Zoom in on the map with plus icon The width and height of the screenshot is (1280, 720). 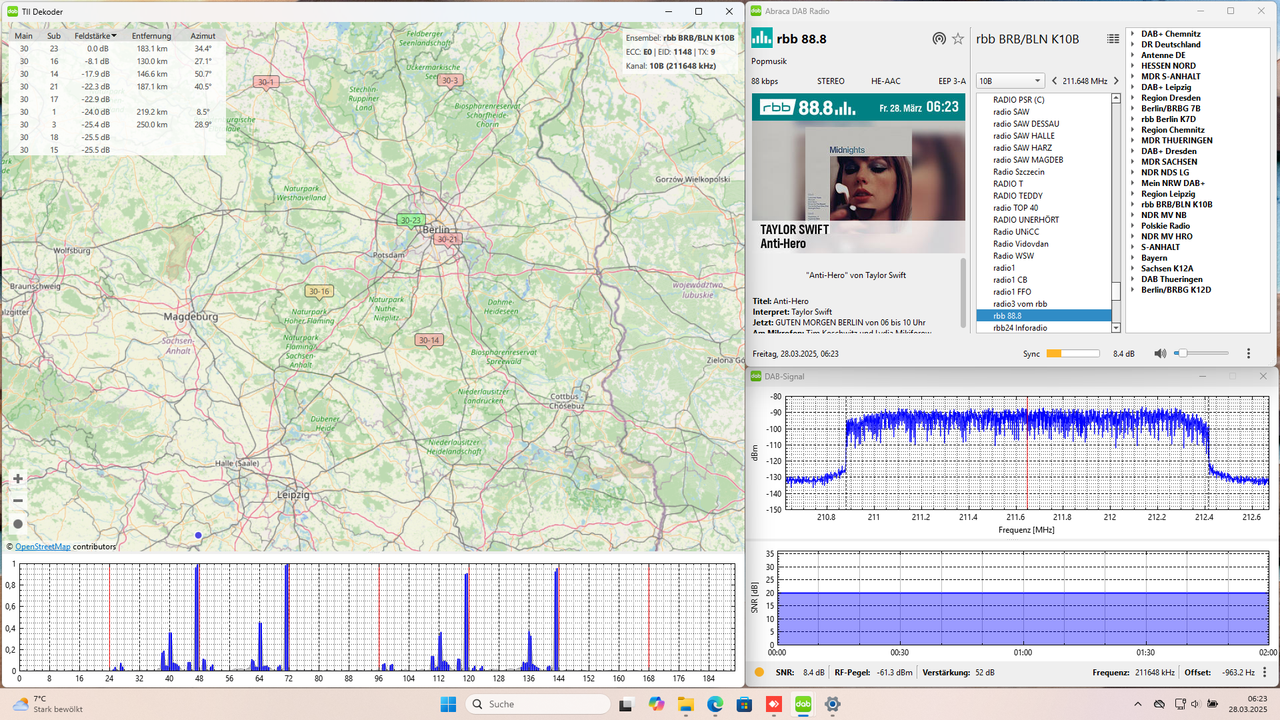(x=16, y=478)
